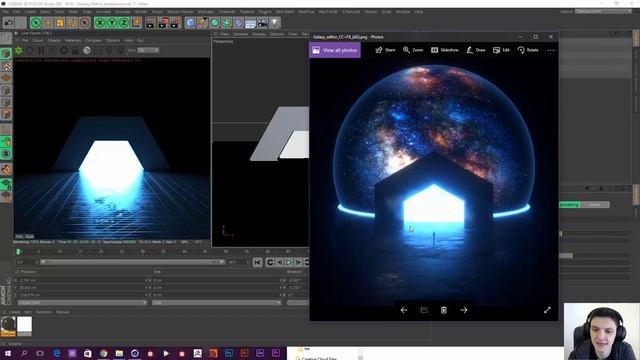
Task: Click the green Play Forwards button
Action: (289, 262)
